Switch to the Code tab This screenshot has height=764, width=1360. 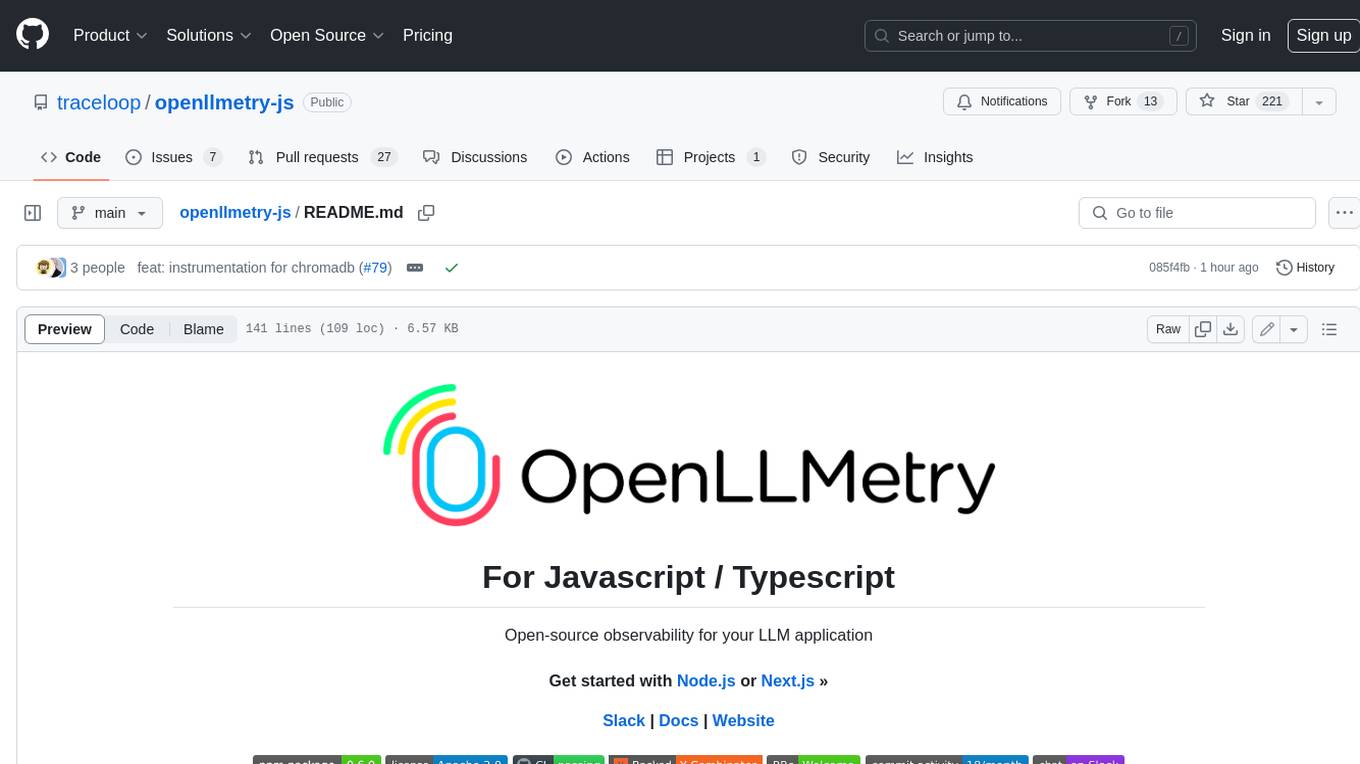pyautogui.click(x=71, y=157)
